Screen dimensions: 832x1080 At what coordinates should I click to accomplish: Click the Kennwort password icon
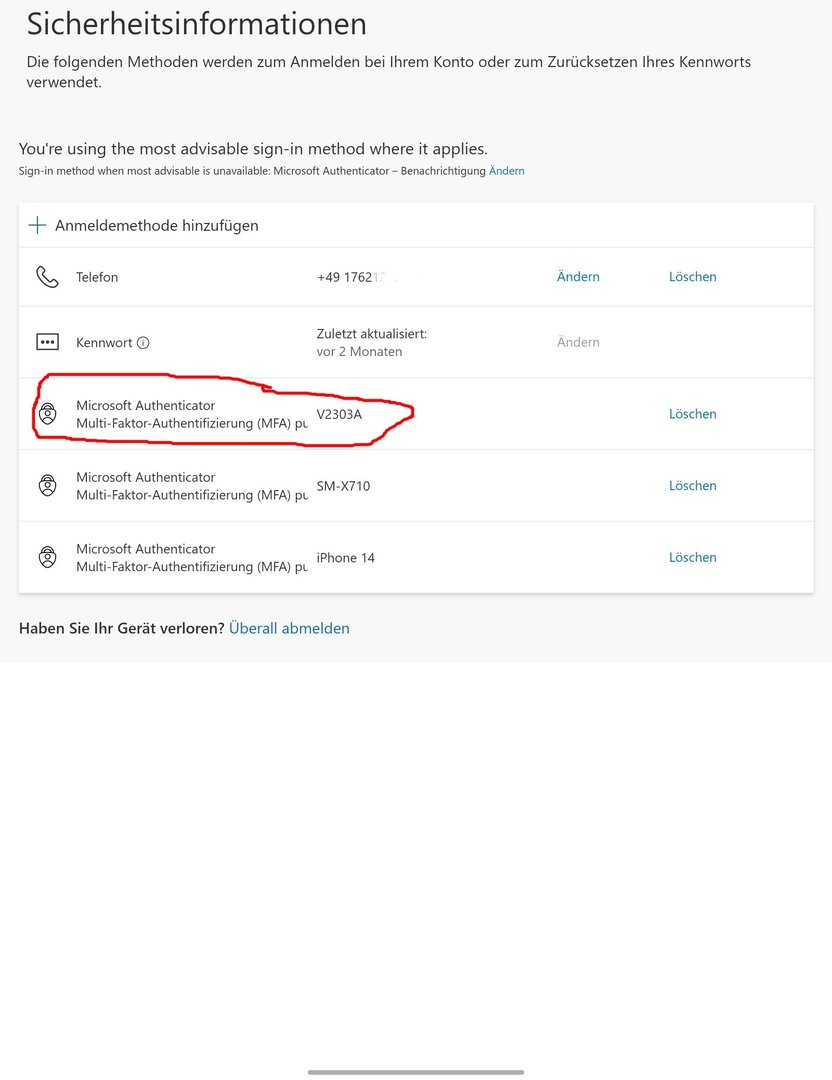coord(47,342)
